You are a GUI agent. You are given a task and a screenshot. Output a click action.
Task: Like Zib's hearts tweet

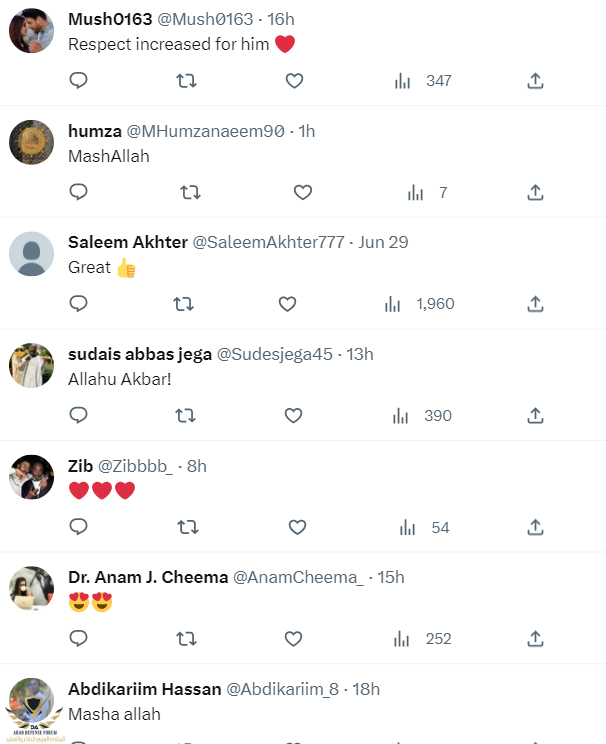tap(297, 527)
